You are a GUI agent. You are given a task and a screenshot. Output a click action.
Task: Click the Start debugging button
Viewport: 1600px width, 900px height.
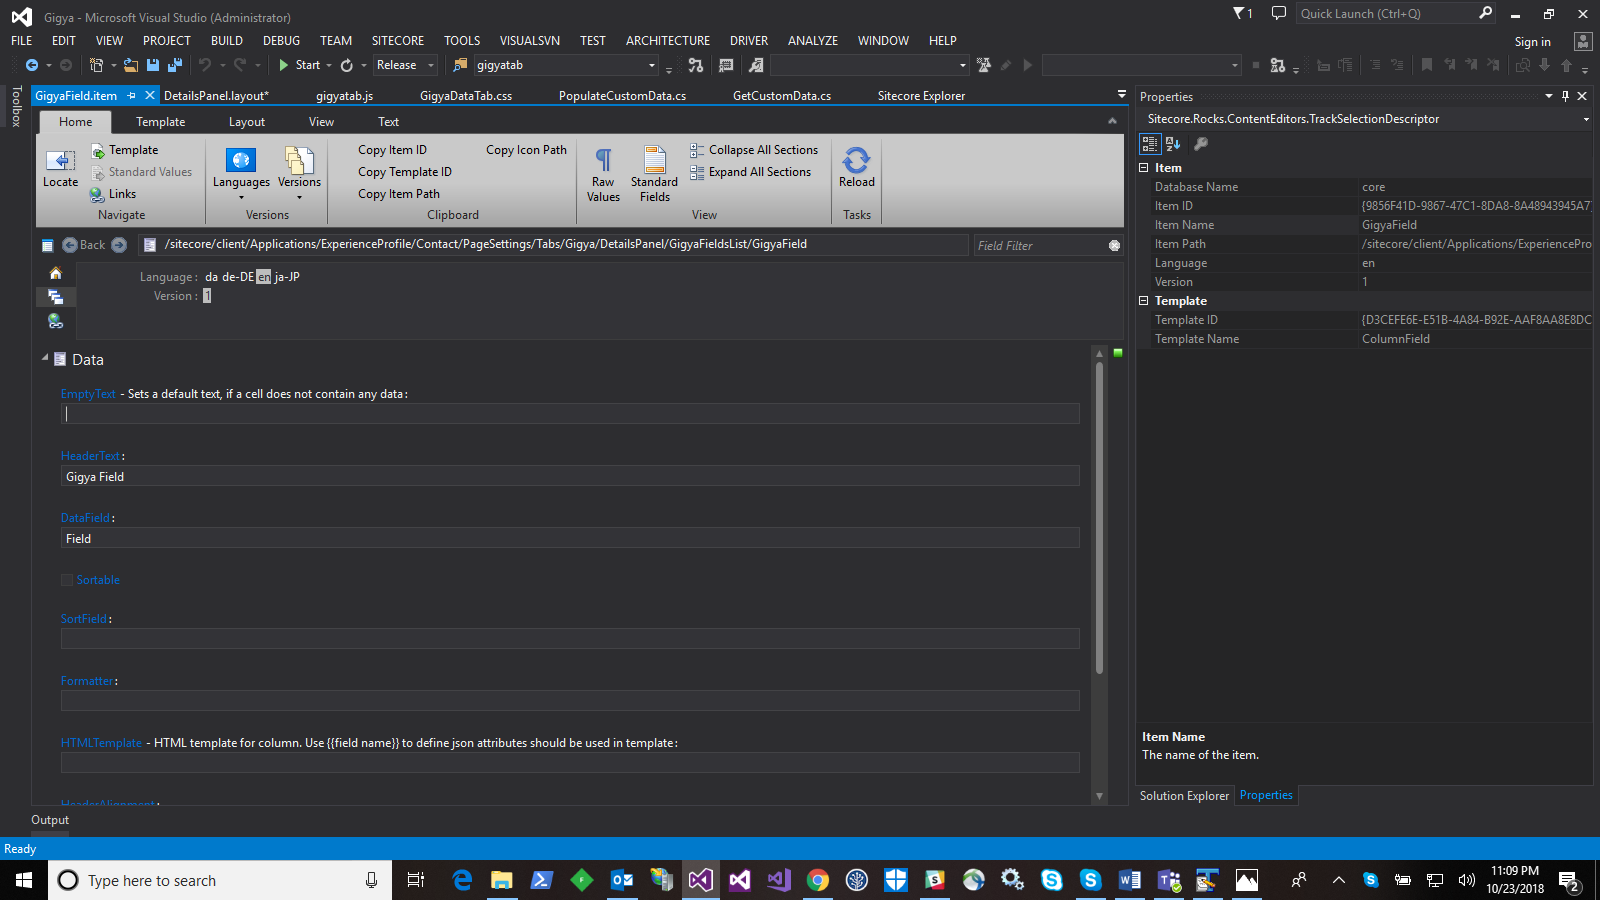pos(298,65)
